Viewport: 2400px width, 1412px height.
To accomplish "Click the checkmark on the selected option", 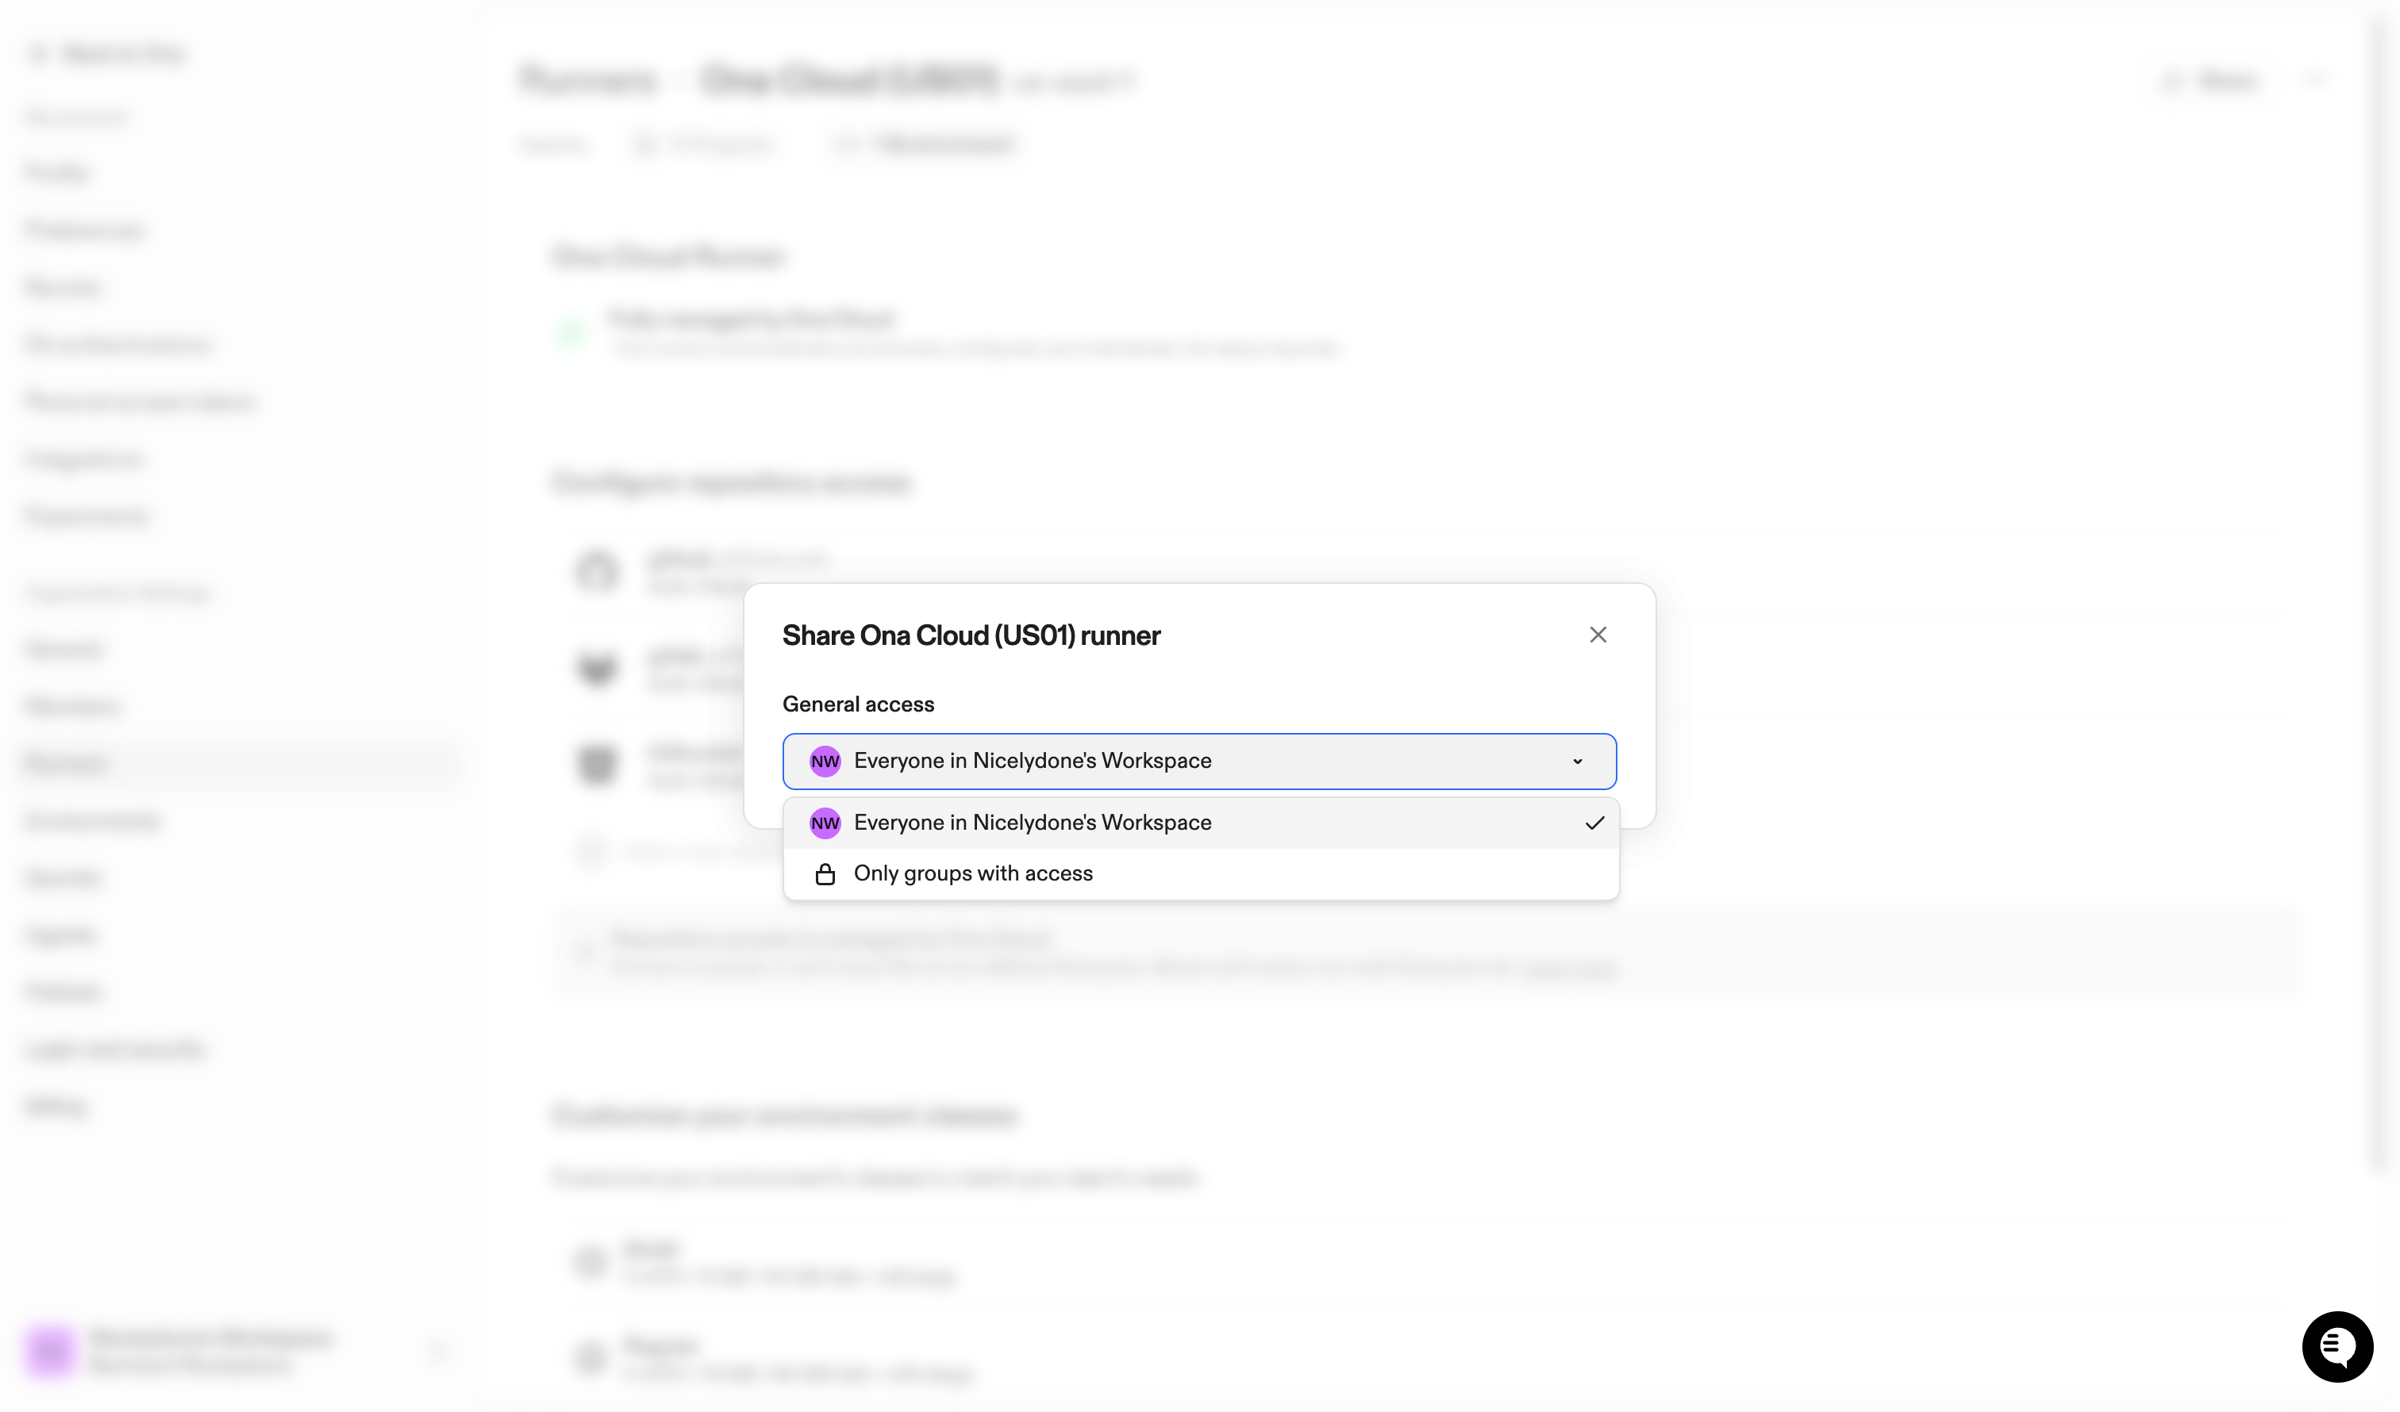I will (1594, 823).
